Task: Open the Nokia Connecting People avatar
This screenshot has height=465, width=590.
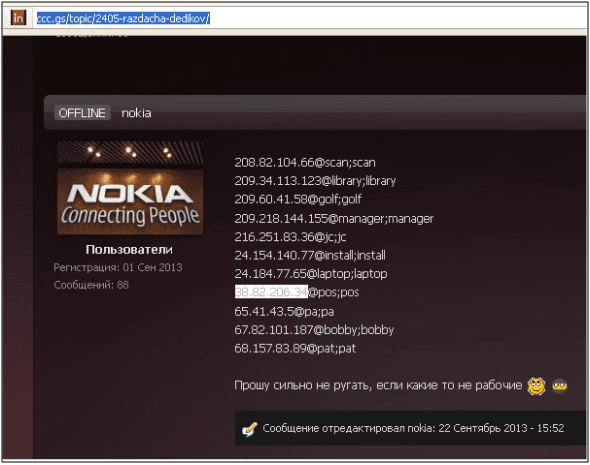Action: coord(130,188)
